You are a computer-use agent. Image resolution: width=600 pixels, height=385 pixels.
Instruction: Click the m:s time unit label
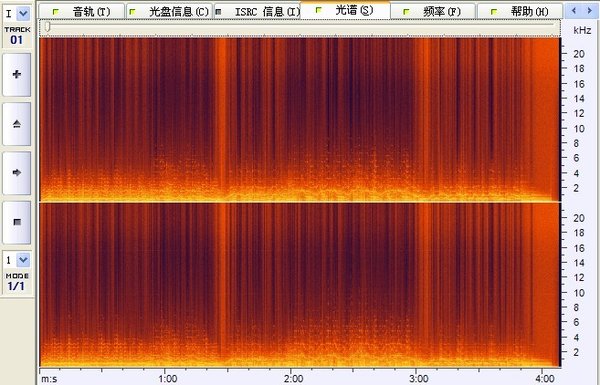pyautogui.click(x=49, y=379)
